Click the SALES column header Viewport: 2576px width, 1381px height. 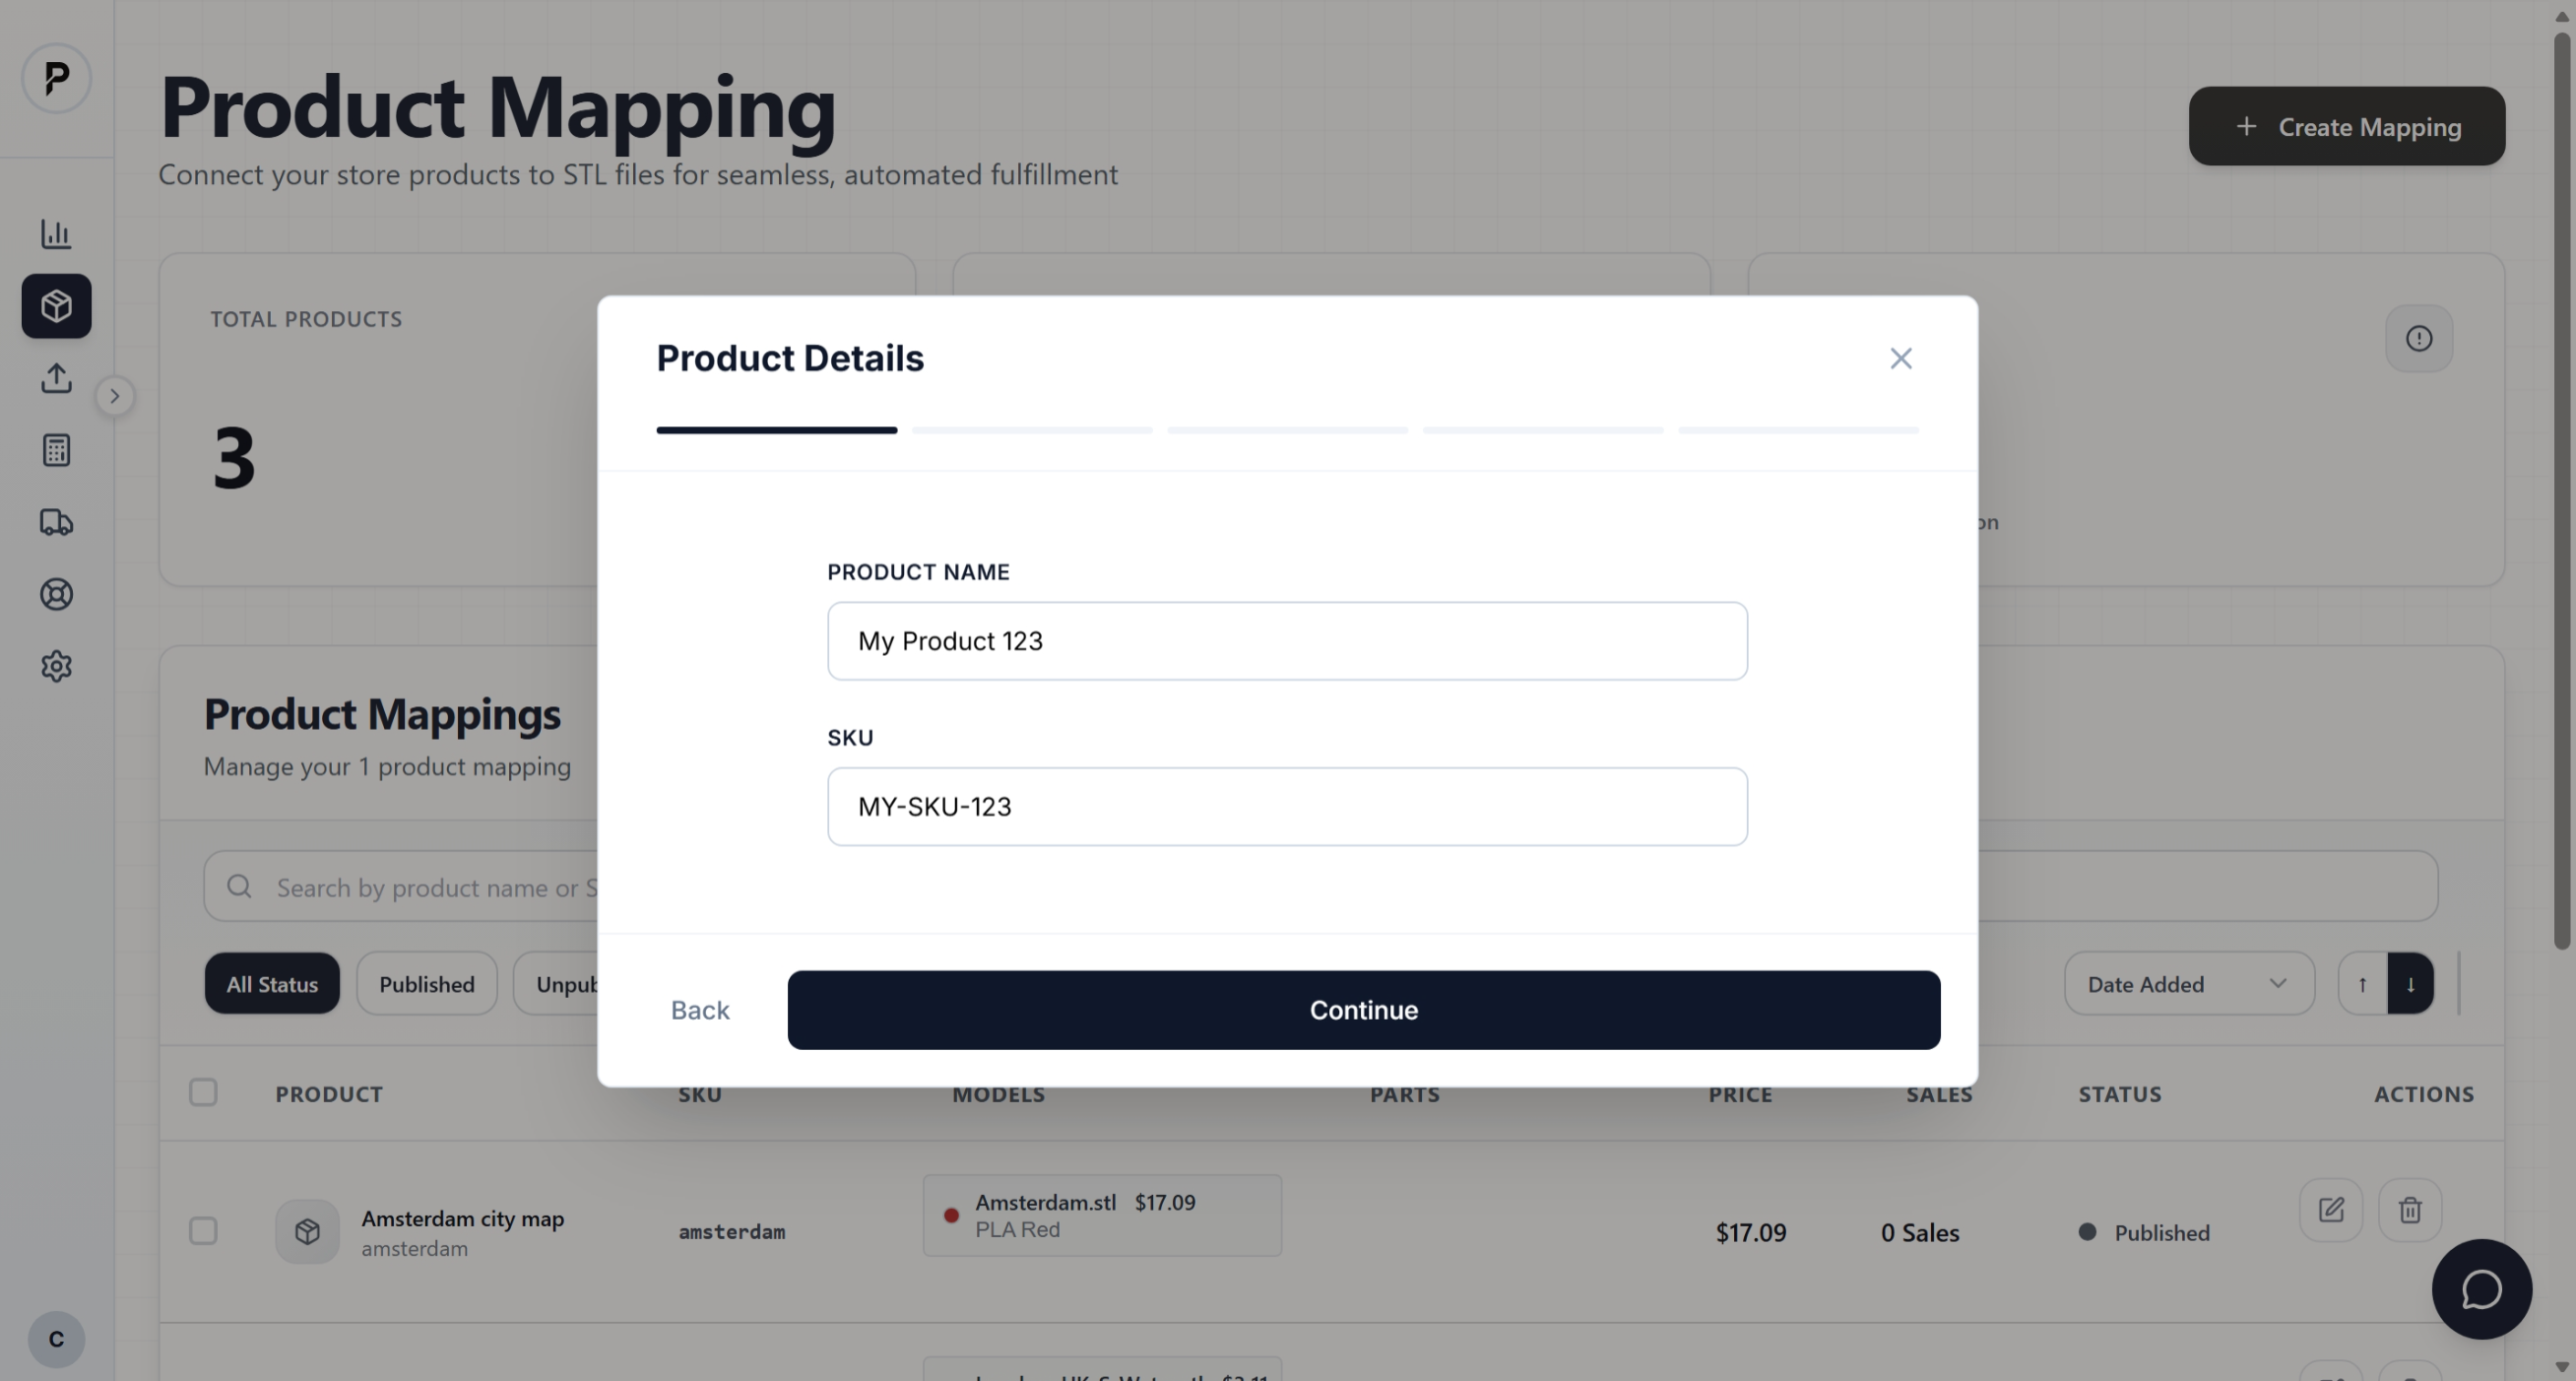click(x=1938, y=1094)
